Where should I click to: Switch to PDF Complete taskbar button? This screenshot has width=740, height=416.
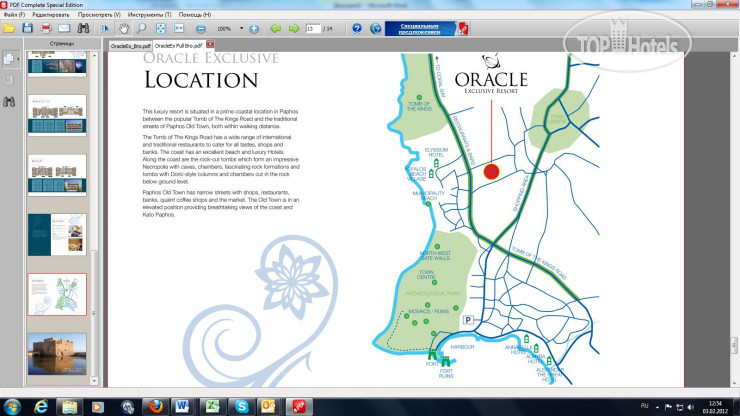click(299, 407)
